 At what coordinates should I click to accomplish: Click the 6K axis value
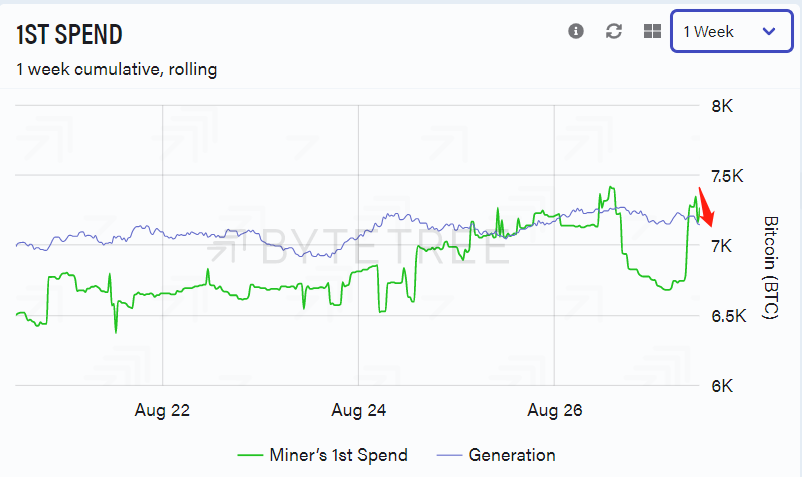(722, 386)
